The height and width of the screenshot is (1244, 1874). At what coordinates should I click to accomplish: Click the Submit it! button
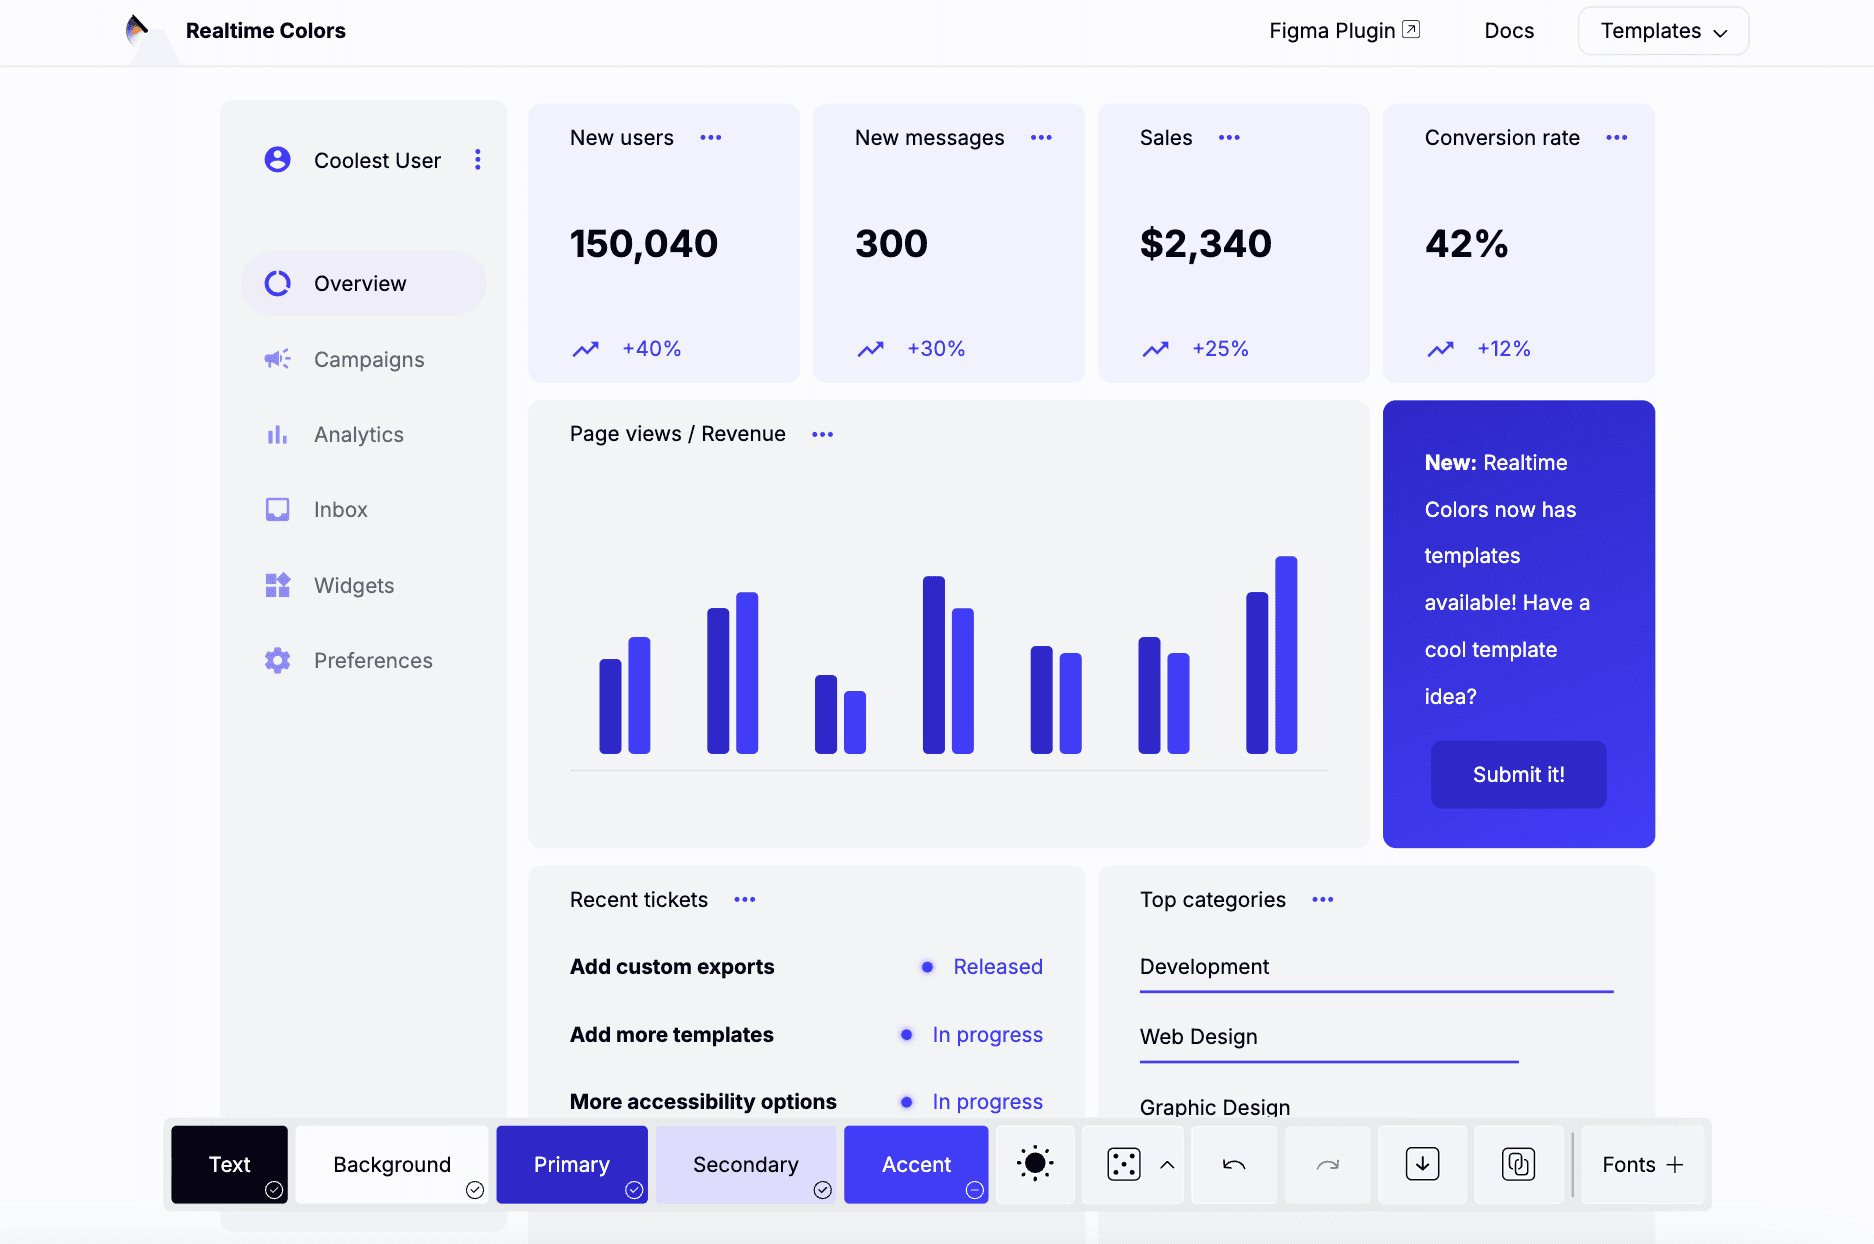[x=1518, y=775]
